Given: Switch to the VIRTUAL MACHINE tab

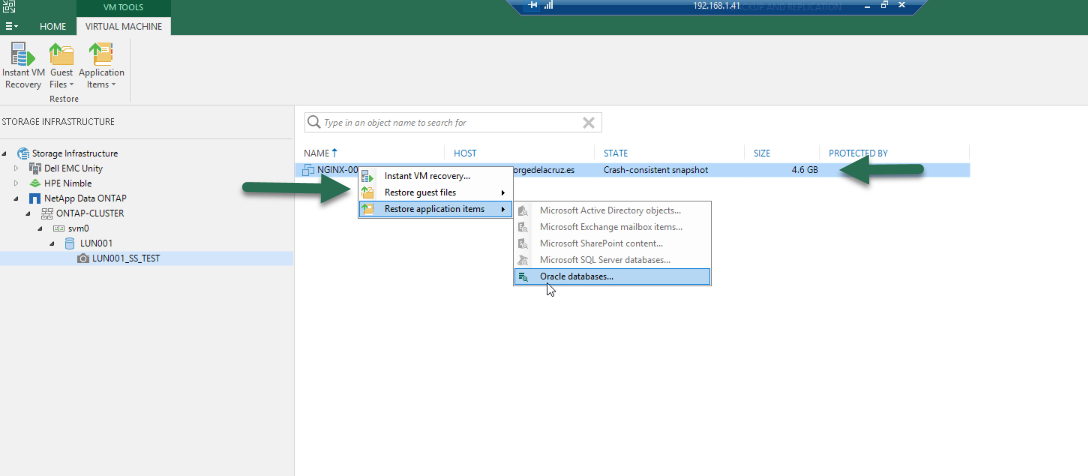Looking at the screenshot, I should [x=124, y=26].
